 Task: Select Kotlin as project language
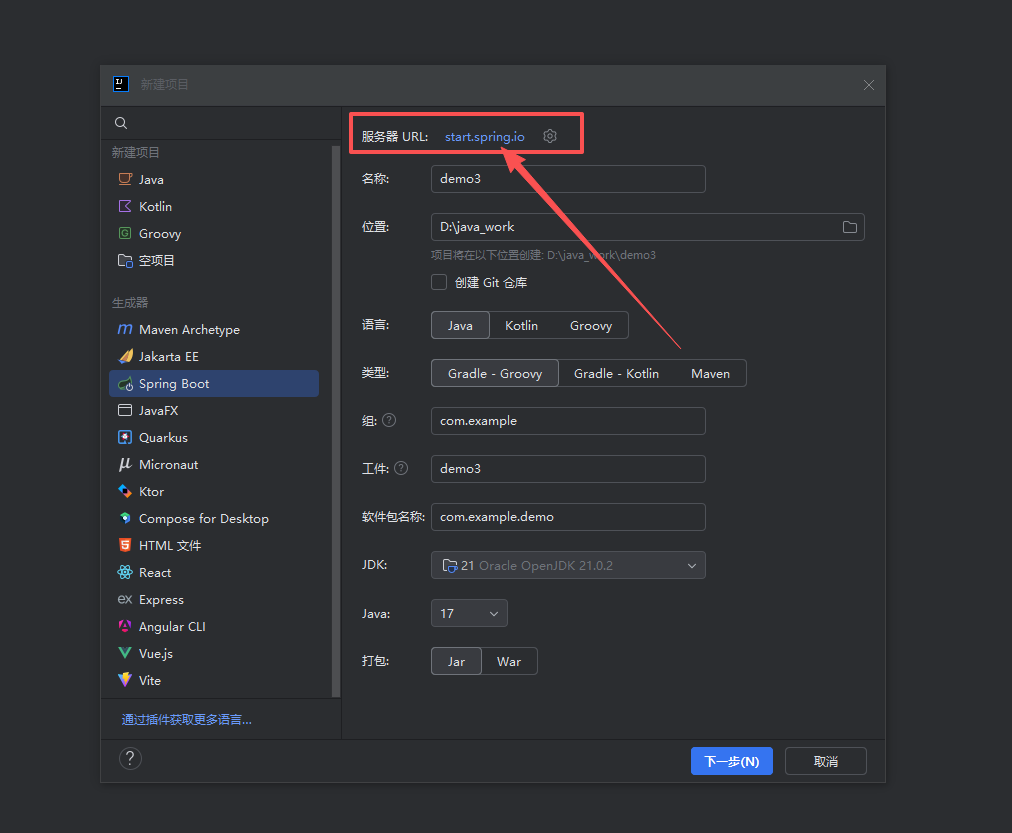click(x=521, y=325)
